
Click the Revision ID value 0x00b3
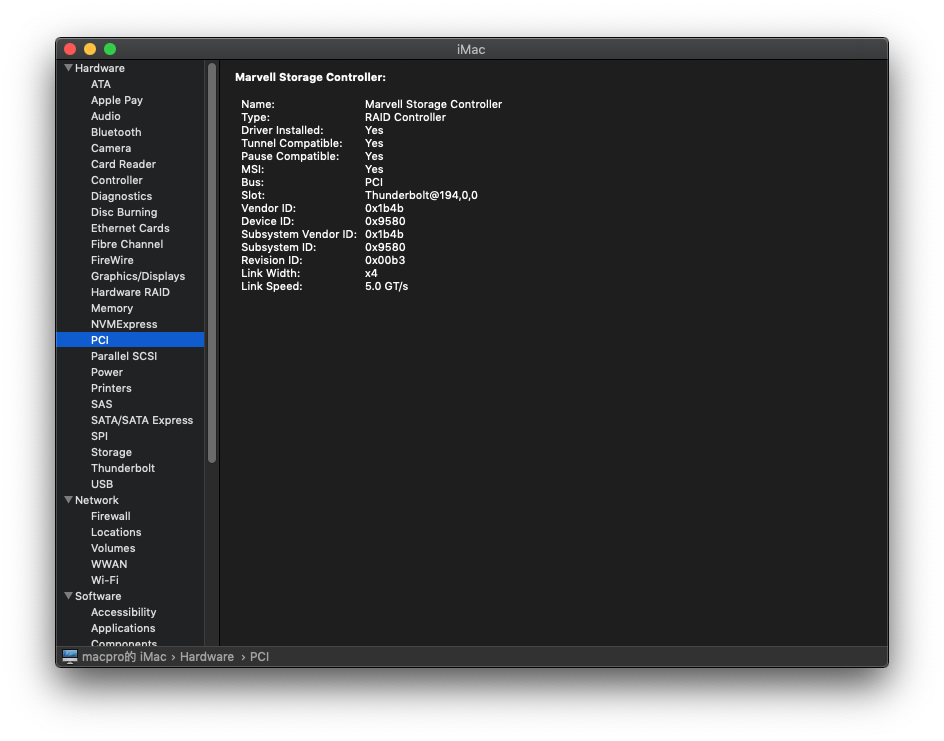[385, 260]
